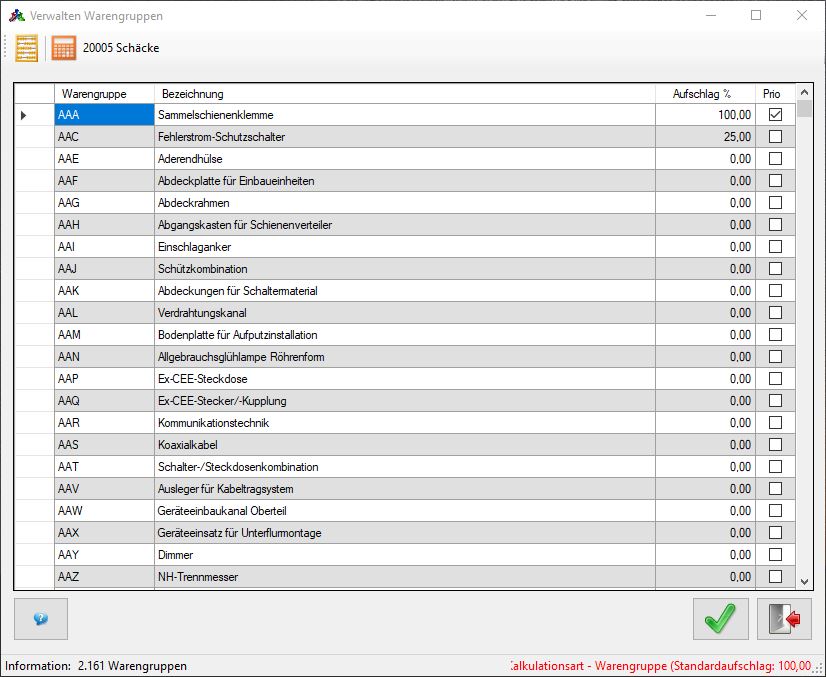Select Abdeckplatte für Einbaueinheiten cell

(x=405, y=181)
